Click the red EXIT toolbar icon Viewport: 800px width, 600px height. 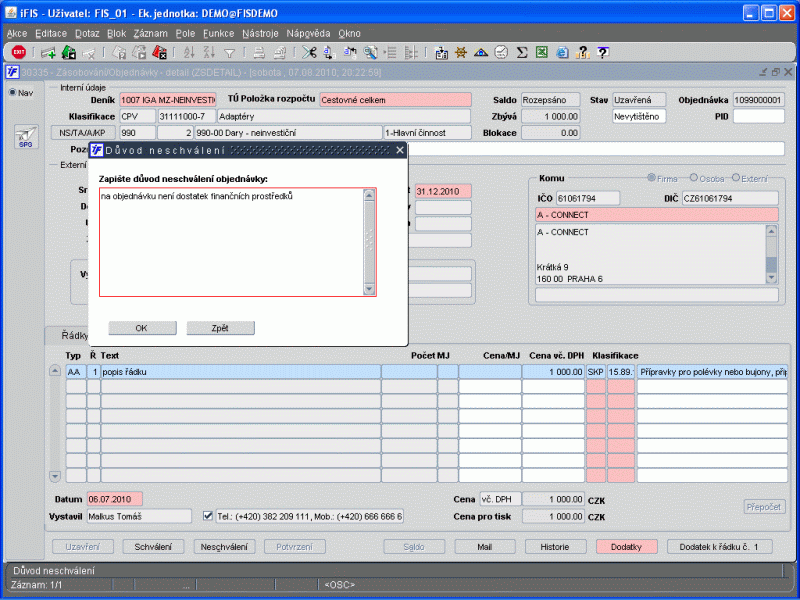click(18, 53)
